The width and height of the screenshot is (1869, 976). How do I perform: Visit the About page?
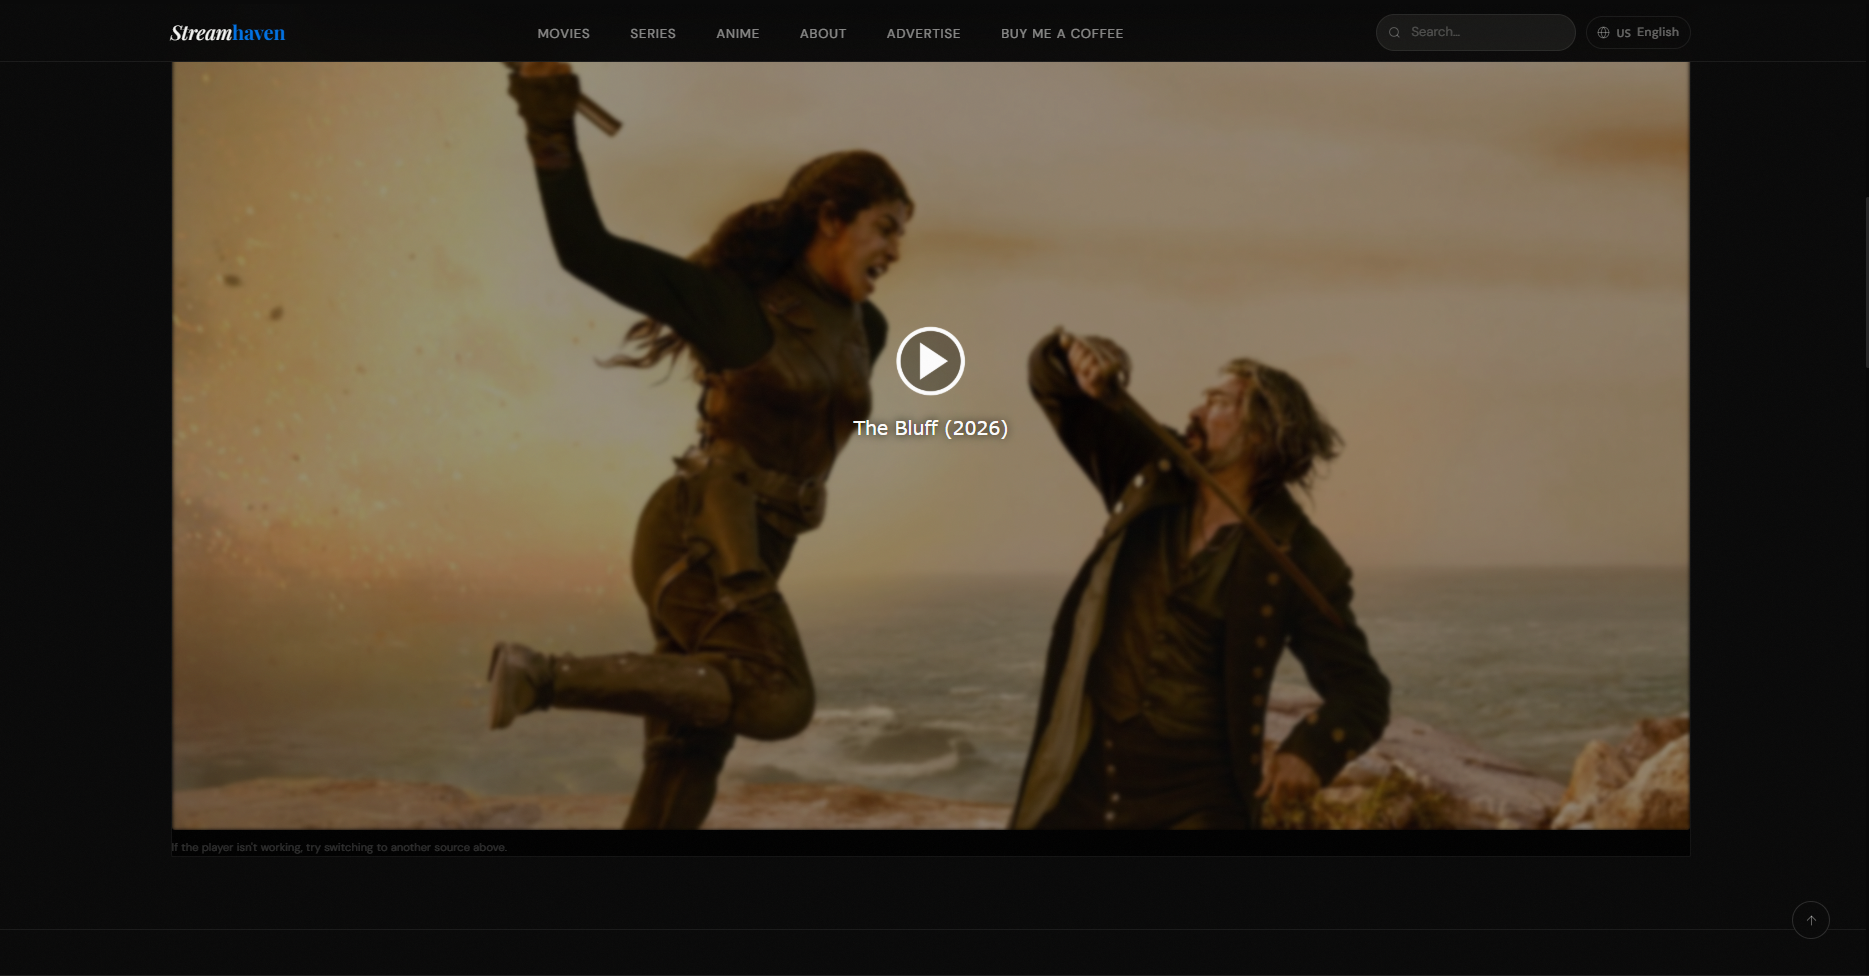(823, 33)
